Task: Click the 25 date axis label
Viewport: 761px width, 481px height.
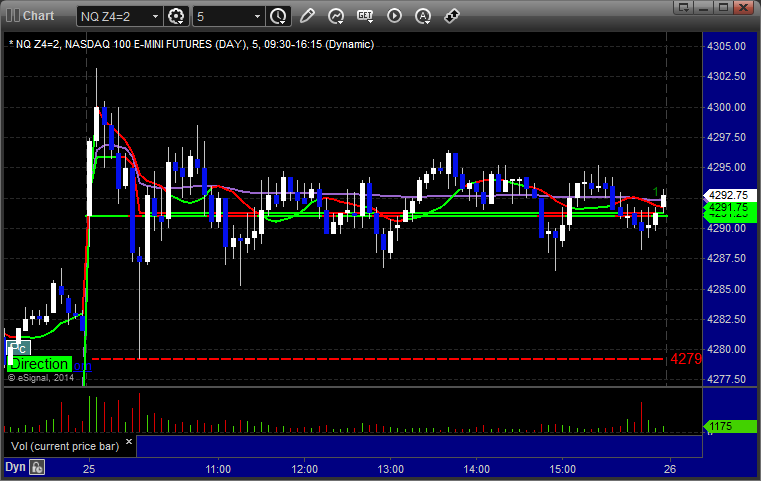Action: 89,469
